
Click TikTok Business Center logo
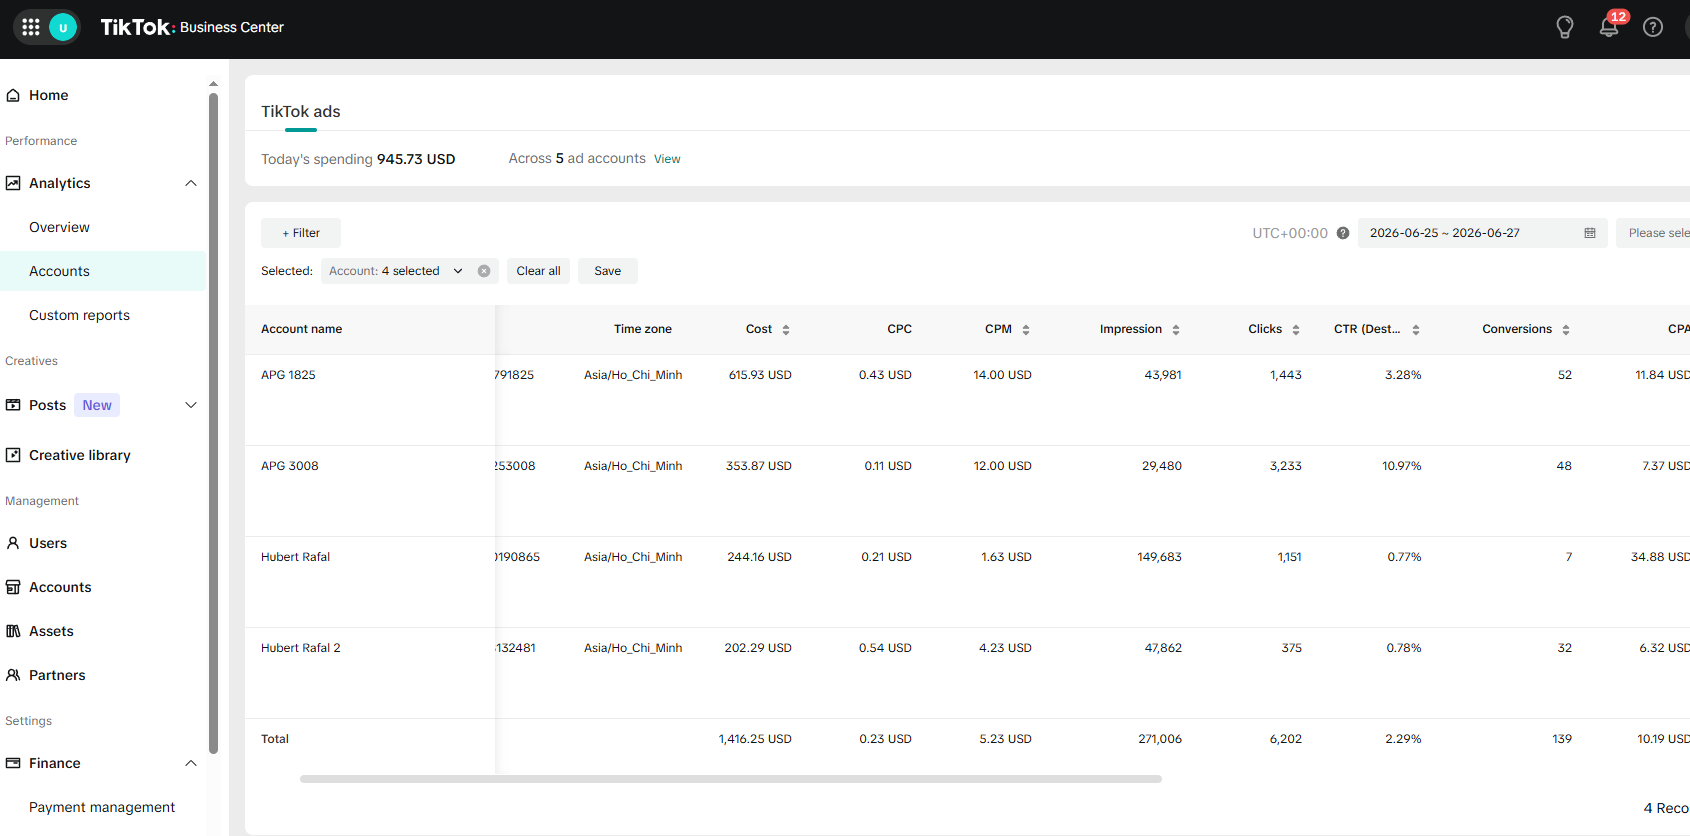pos(192,27)
